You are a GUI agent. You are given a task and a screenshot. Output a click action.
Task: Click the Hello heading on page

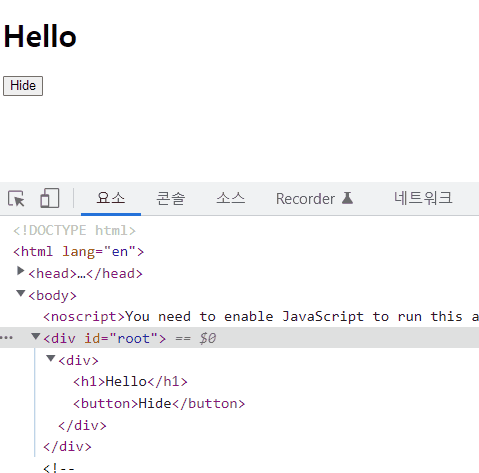point(40,36)
